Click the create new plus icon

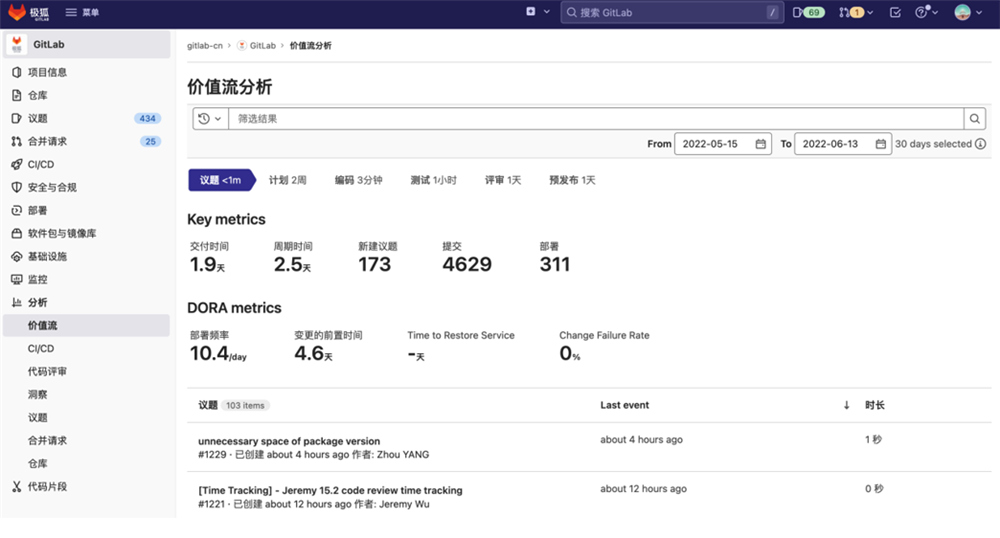pos(531,11)
